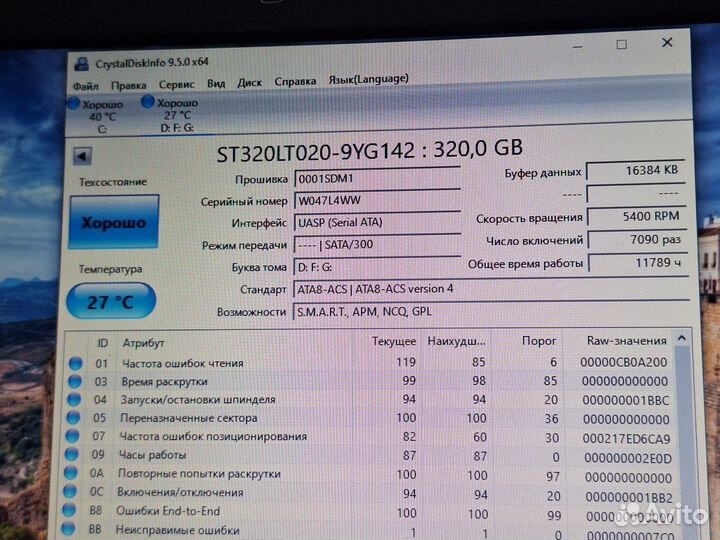This screenshot has width=720, height=540.
Task: Click the Атрибут column header
Action: [x=143, y=343]
